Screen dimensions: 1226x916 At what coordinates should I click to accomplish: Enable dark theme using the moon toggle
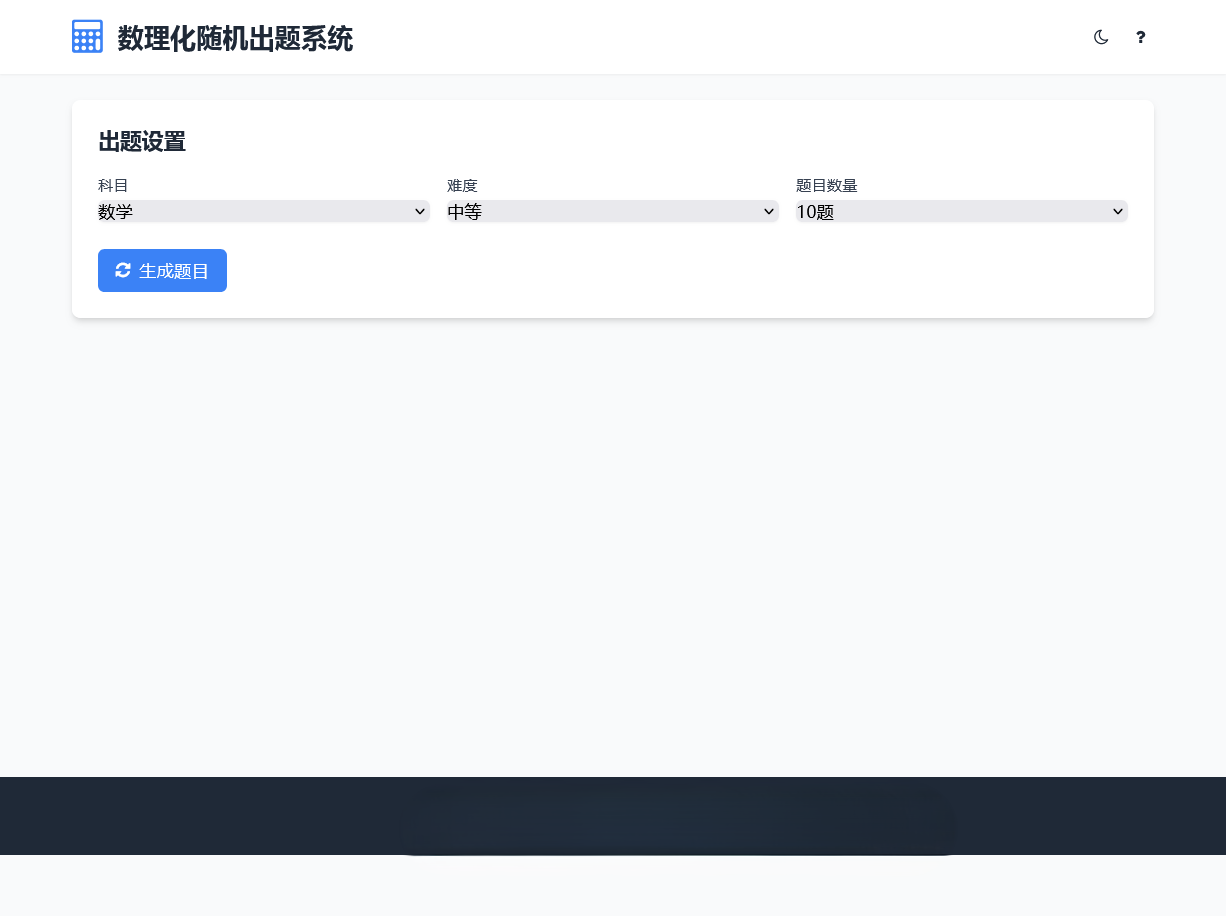[x=1101, y=37]
